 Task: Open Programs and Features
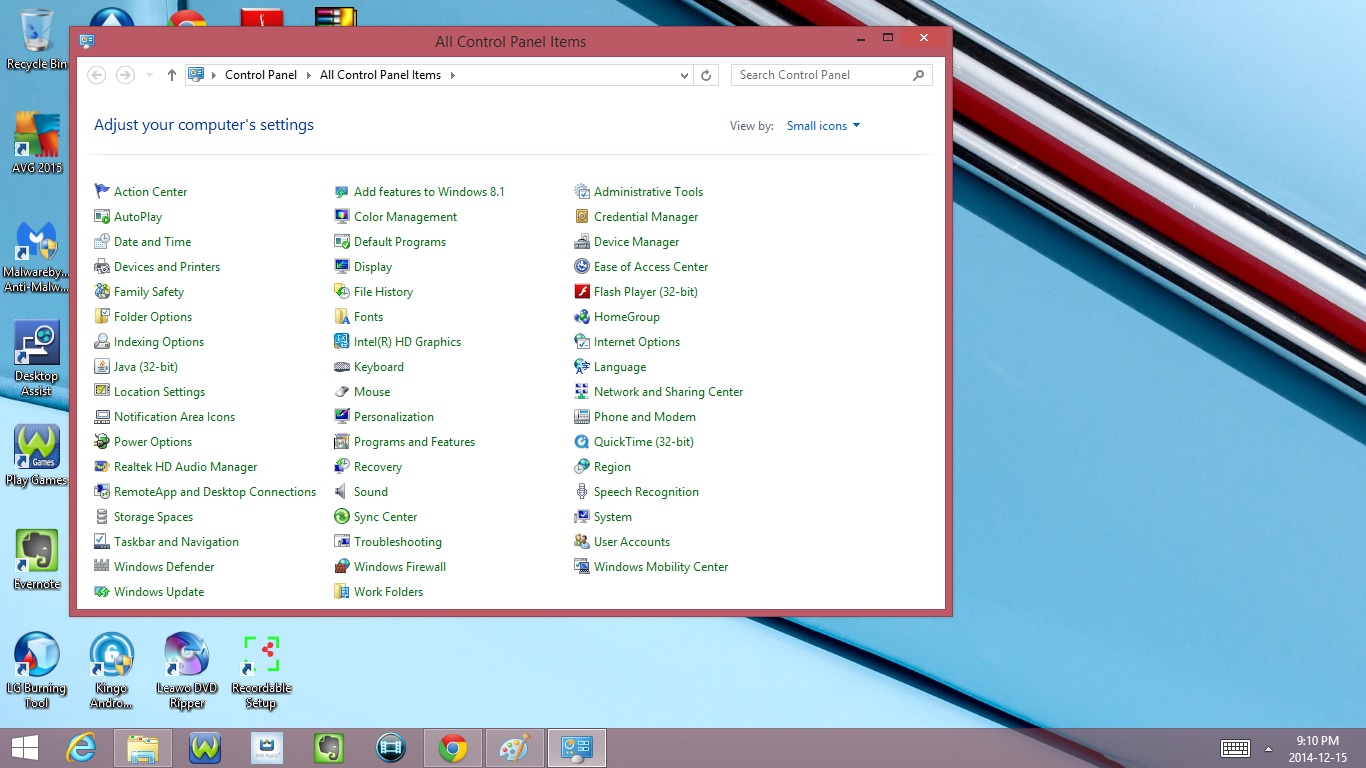pos(414,441)
